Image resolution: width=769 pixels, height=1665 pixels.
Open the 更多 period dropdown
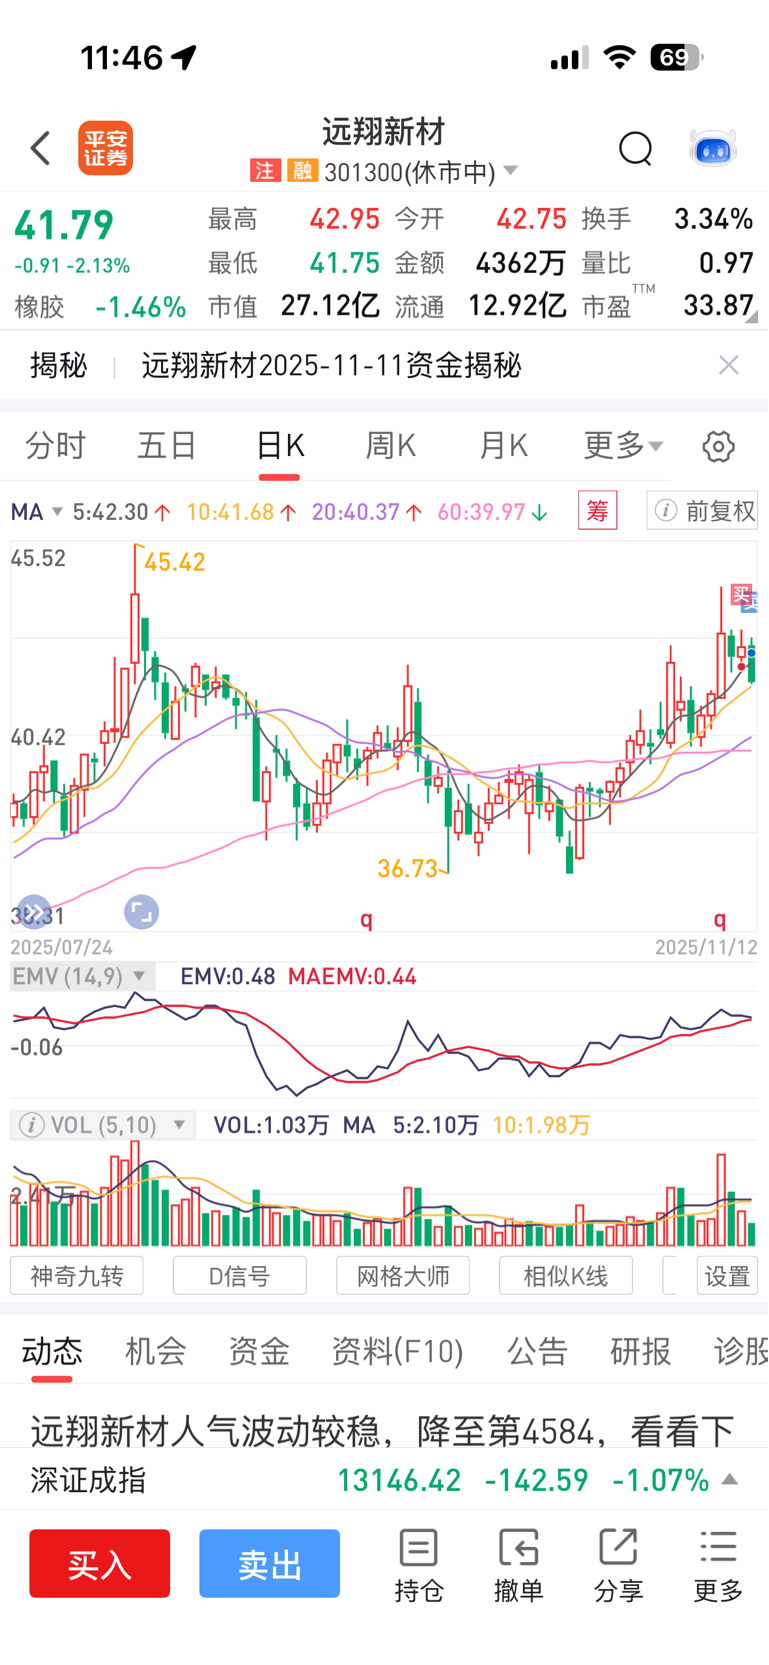tap(623, 446)
